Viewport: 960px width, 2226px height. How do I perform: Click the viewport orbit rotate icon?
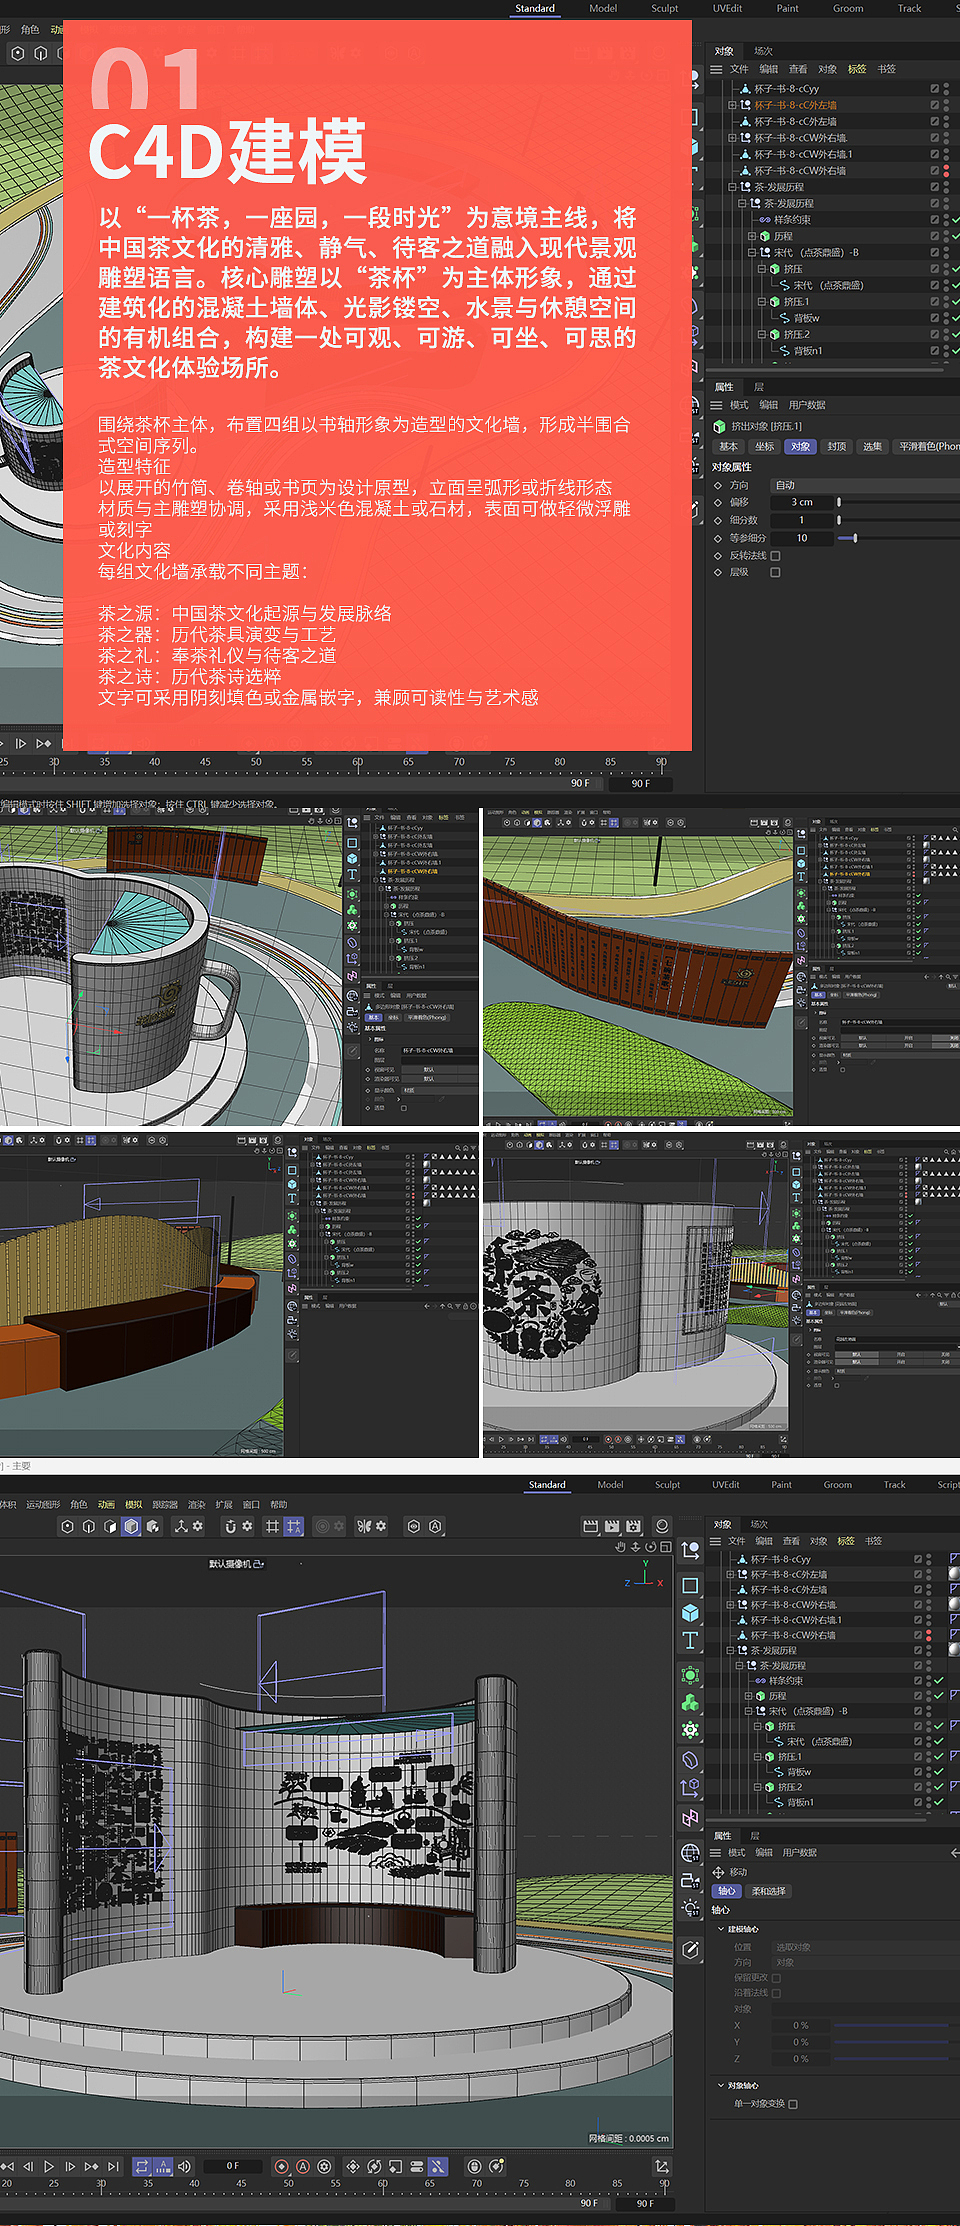point(650,1546)
